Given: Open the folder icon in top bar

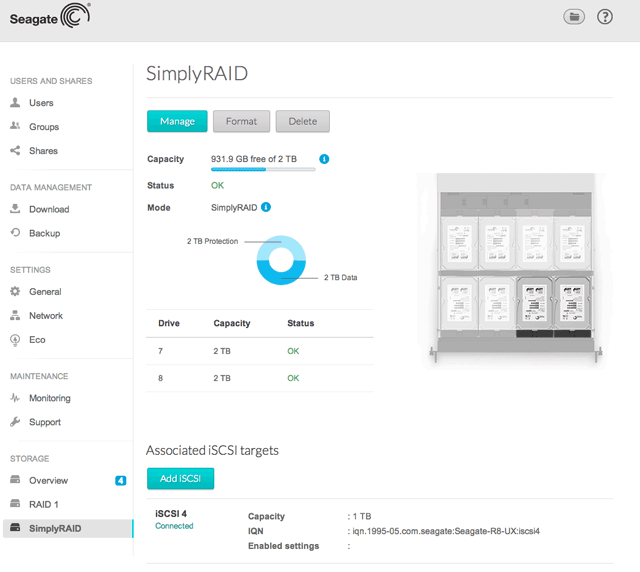Looking at the screenshot, I should (574, 17).
